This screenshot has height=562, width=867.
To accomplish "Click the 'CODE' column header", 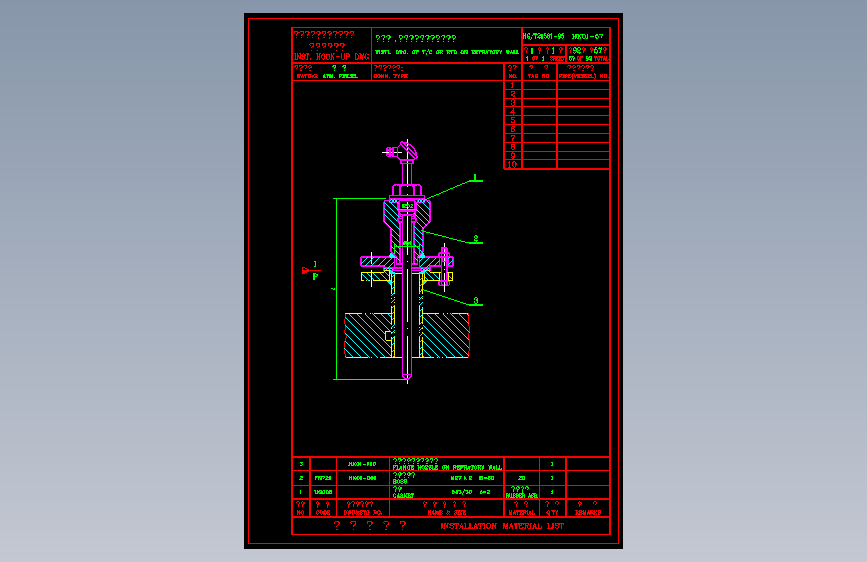I will pyautogui.click(x=323, y=513).
